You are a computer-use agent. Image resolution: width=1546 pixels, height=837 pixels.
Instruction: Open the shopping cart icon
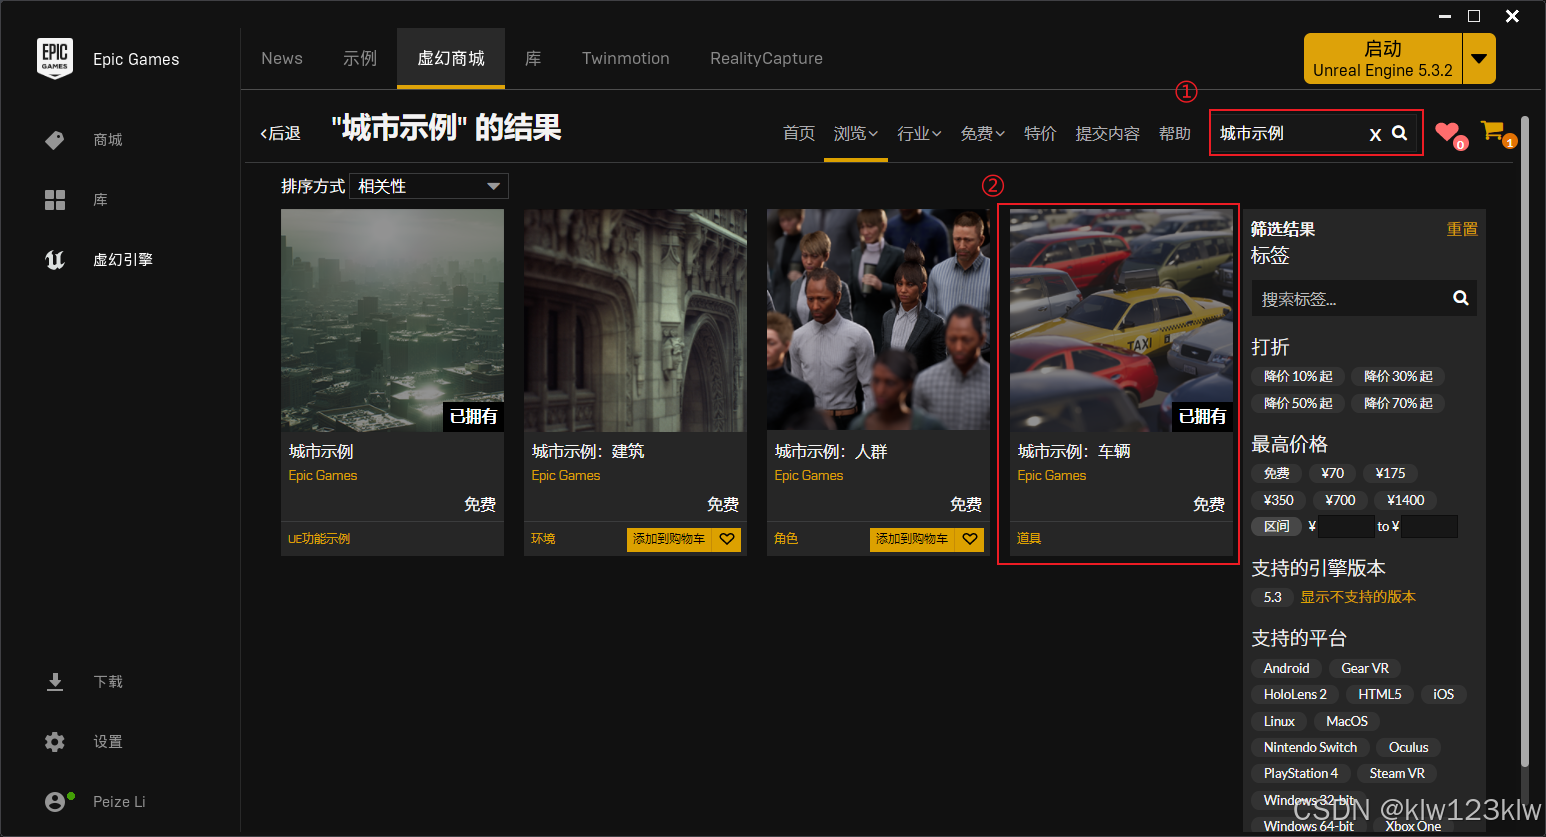[1493, 130]
